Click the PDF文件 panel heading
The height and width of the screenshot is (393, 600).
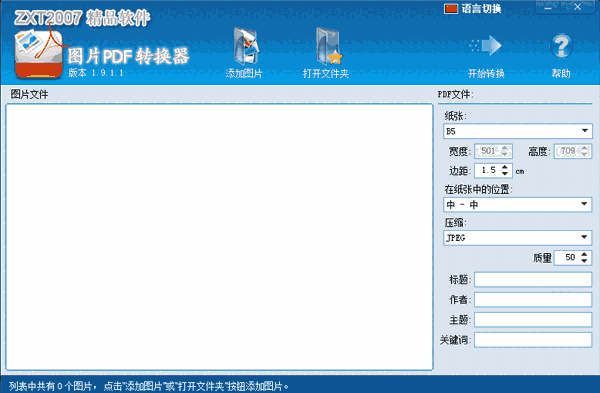coord(455,94)
